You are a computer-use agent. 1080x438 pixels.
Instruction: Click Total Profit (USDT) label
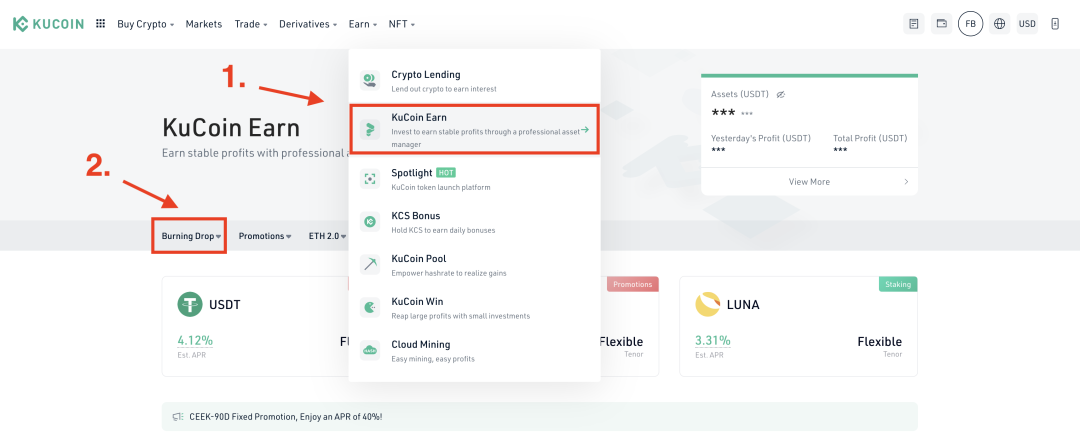click(870, 138)
